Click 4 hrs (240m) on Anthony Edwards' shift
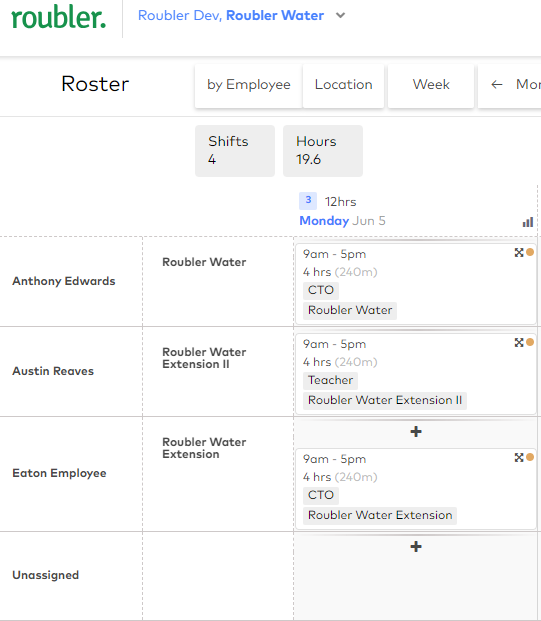The image size is (541, 621). pyautogui.click(x=340, y=272)
